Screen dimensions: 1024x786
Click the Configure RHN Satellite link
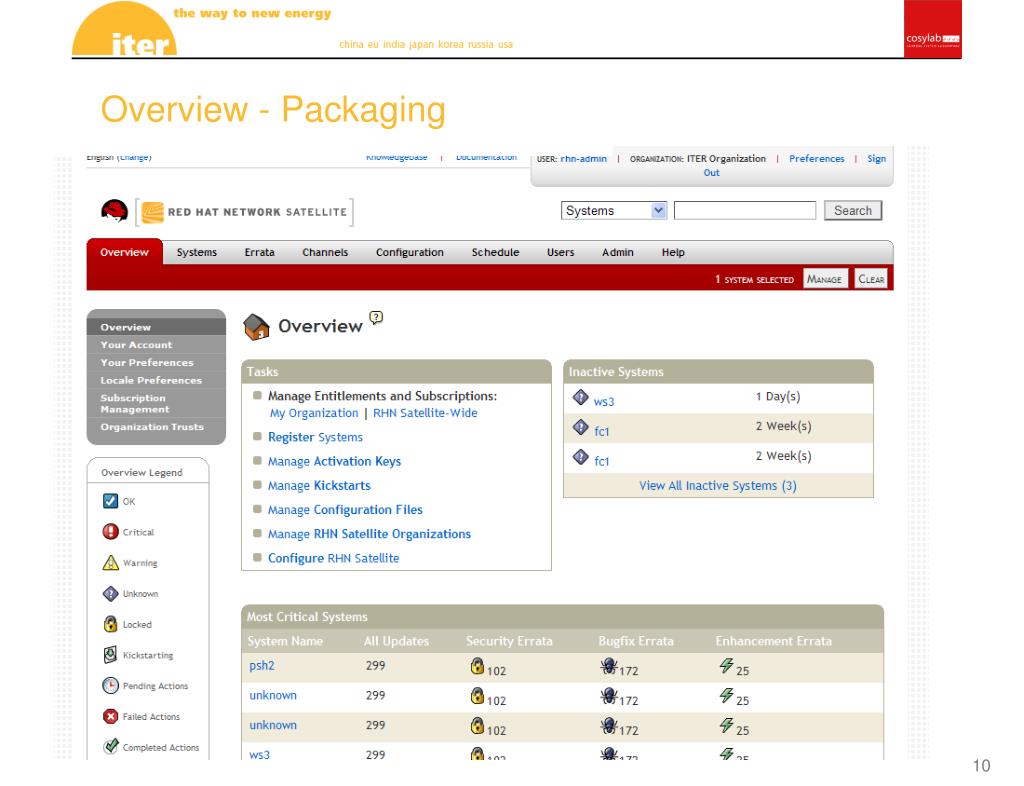tap(334, 558)
